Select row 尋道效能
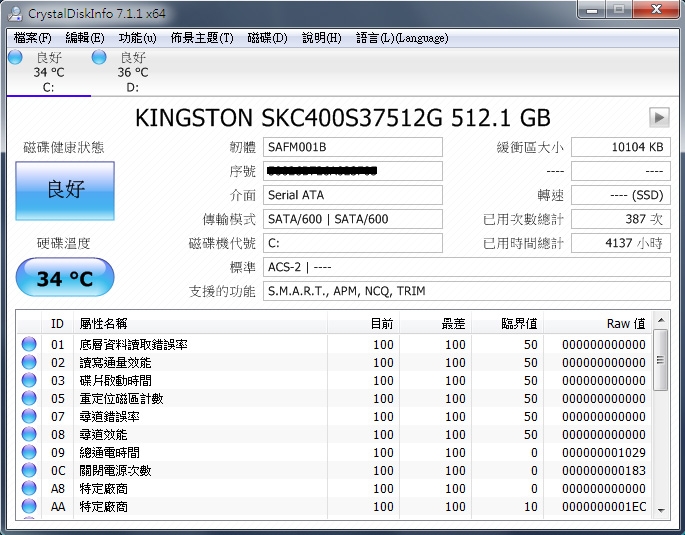Screen dimensions: 685x535 coord(334,434)
